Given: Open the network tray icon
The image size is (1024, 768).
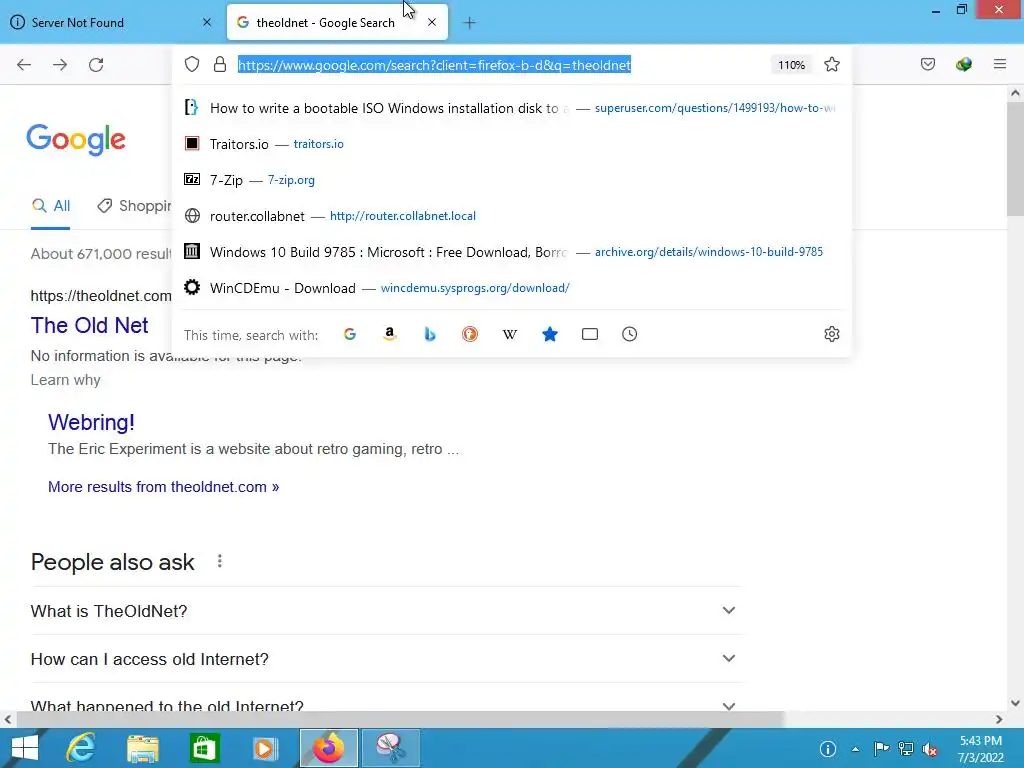Looking at the screenshot, I should 906,749.
